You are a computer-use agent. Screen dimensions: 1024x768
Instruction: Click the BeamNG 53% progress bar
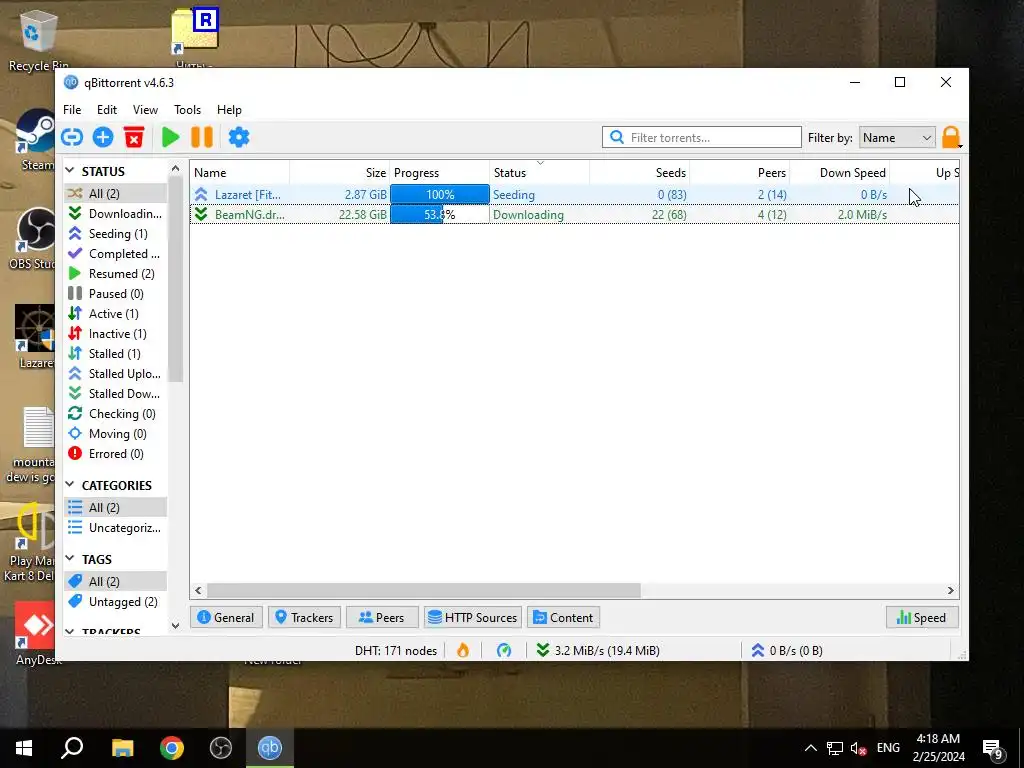pos(440,214)
